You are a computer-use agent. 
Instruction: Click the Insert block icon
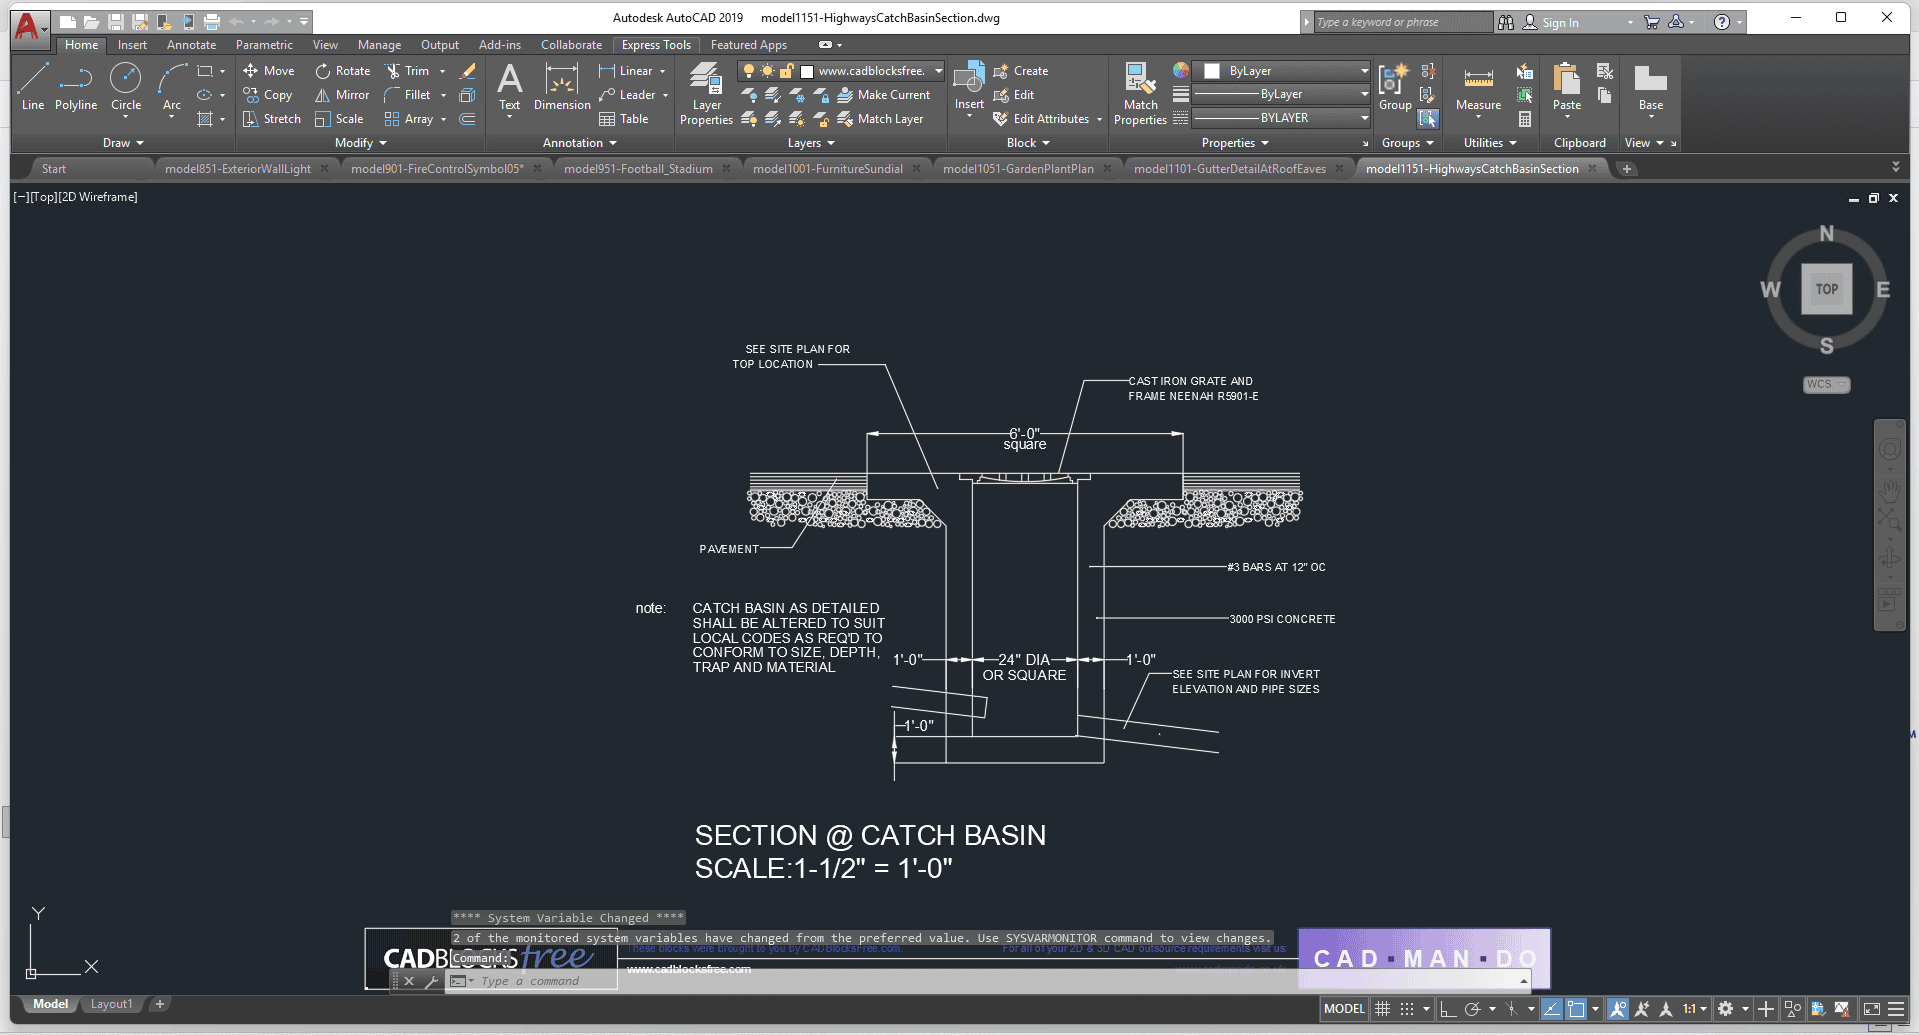968,86
